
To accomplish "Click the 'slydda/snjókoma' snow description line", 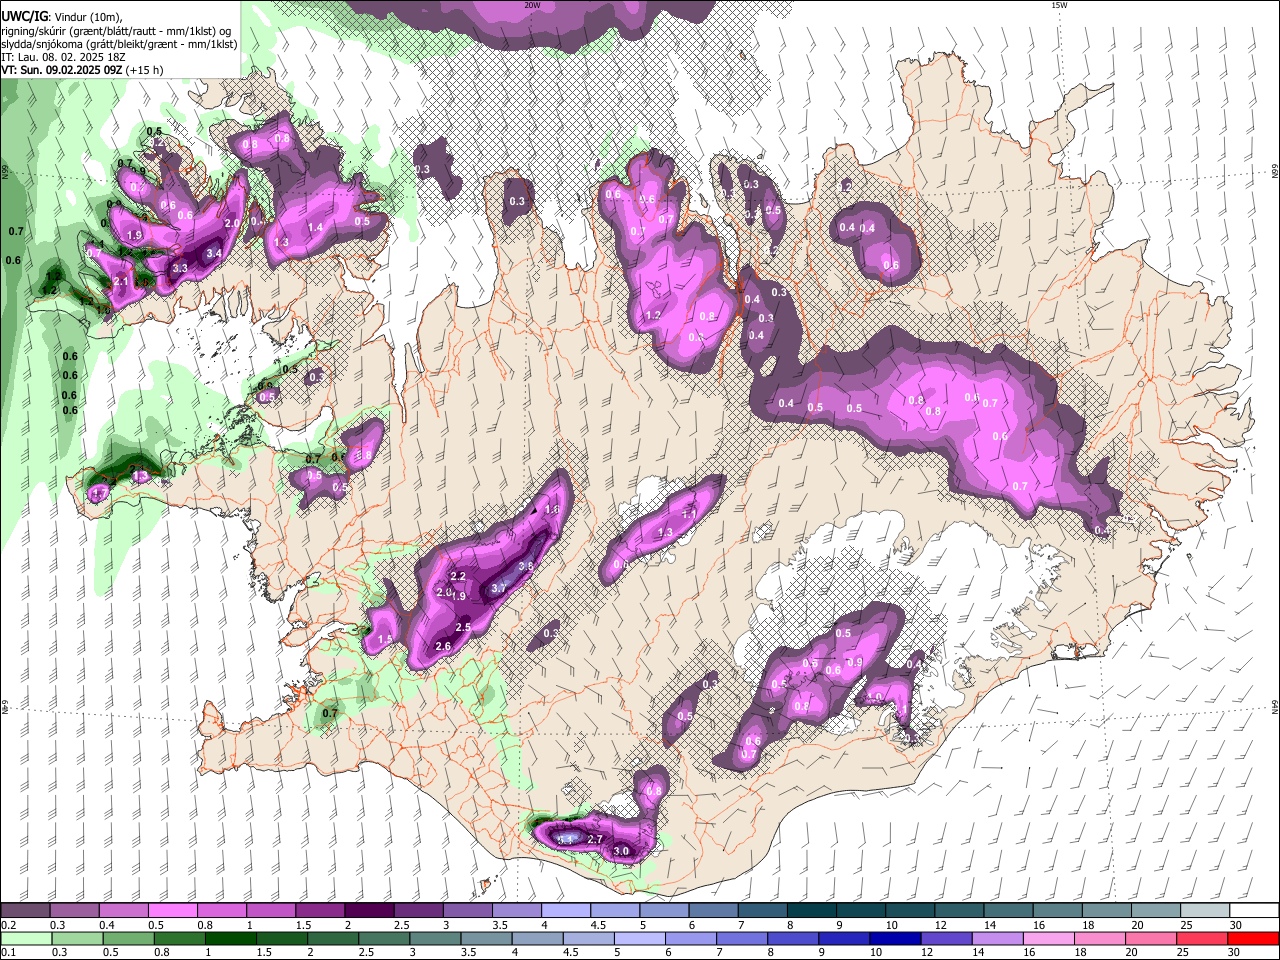I will coord(119,44).
